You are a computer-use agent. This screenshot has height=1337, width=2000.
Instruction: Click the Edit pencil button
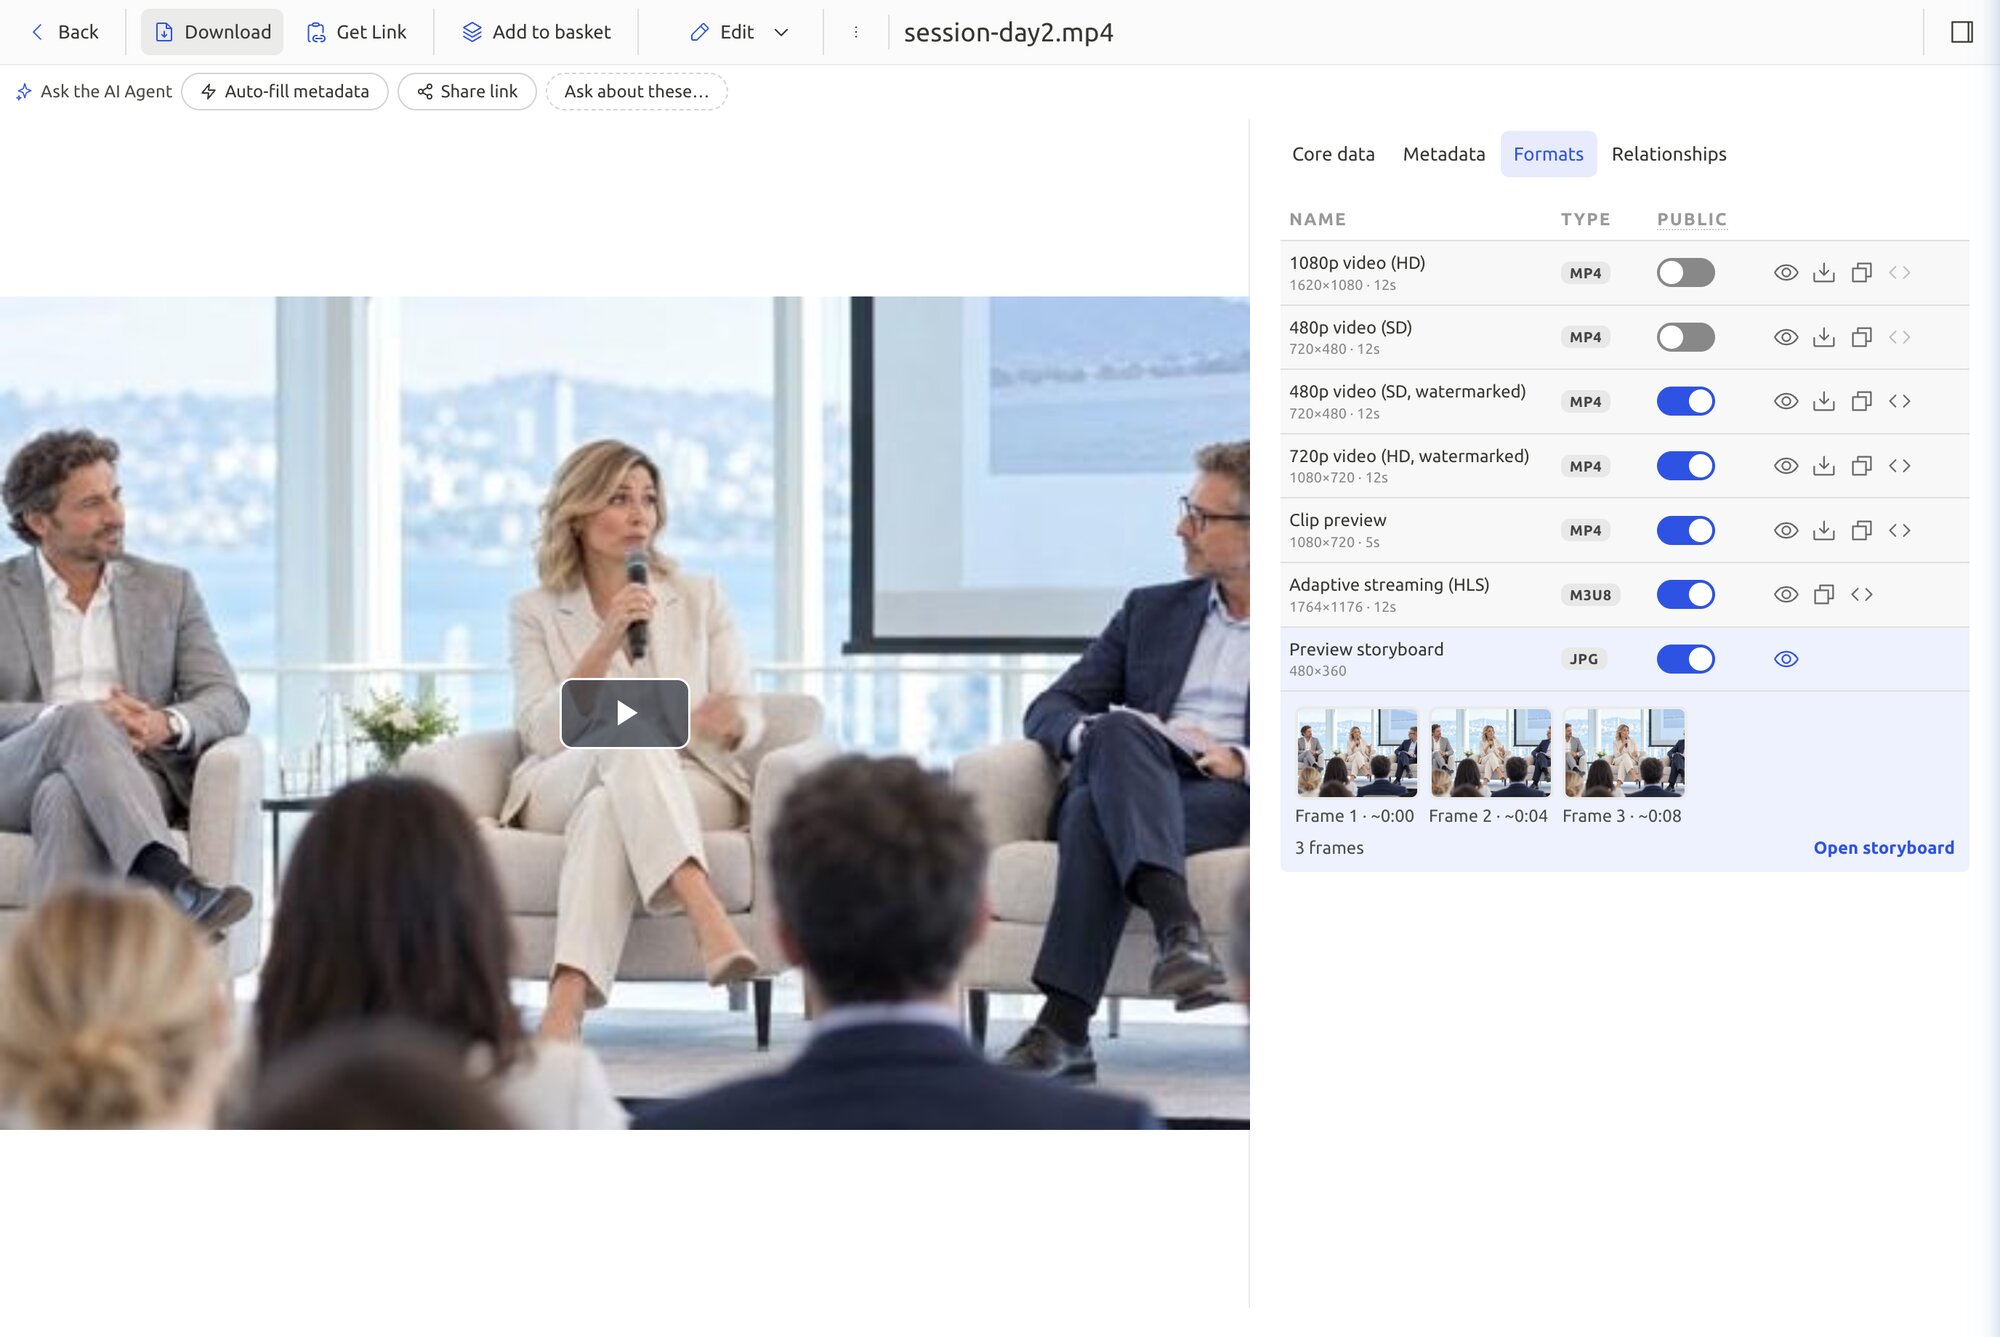(722, 32)
